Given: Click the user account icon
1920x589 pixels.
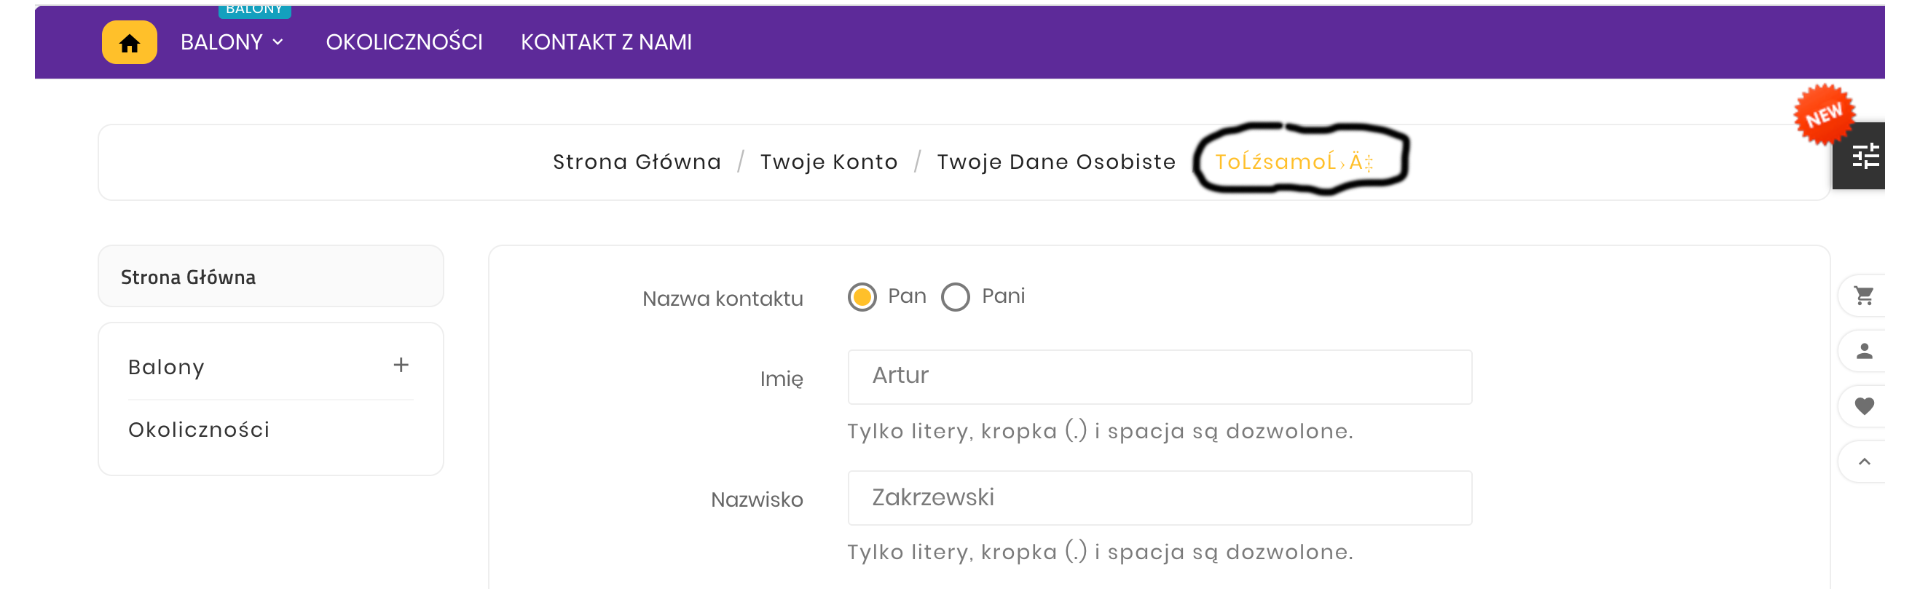Looking at the screenshot, I should 1863,351.
